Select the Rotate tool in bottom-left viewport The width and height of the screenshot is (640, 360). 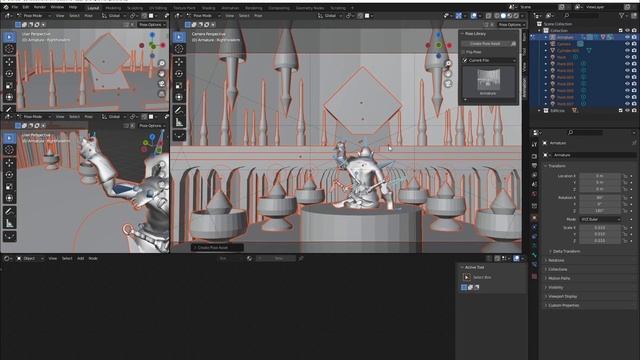pyautogui.click(x=9, y=175)
